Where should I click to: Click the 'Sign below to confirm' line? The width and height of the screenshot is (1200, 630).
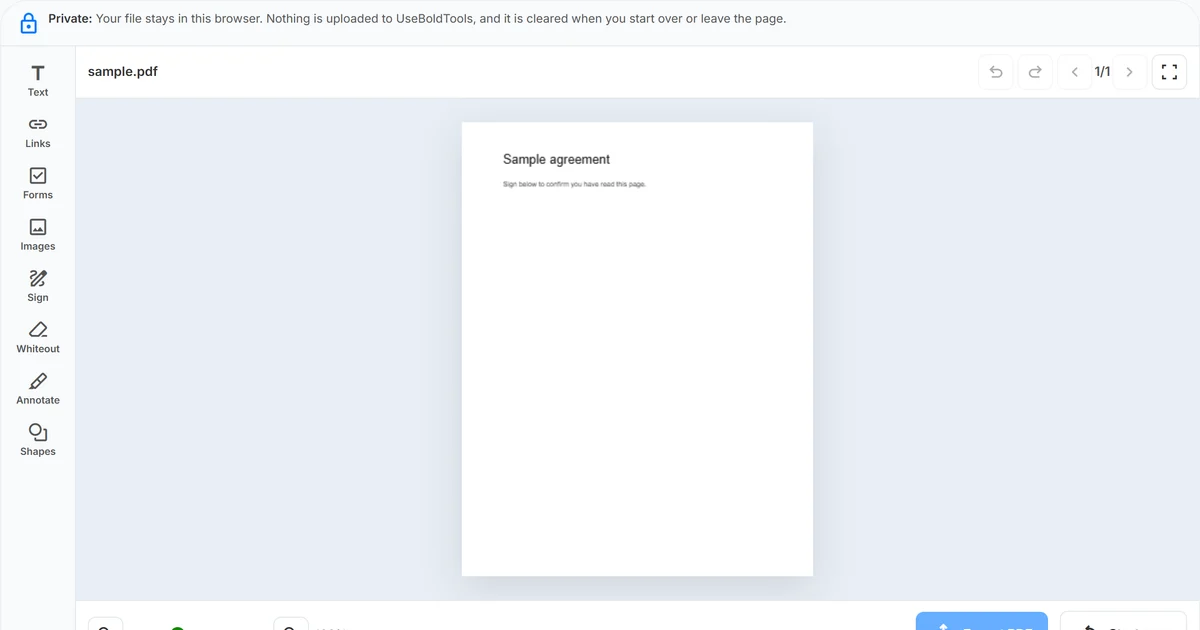[574, 184]
